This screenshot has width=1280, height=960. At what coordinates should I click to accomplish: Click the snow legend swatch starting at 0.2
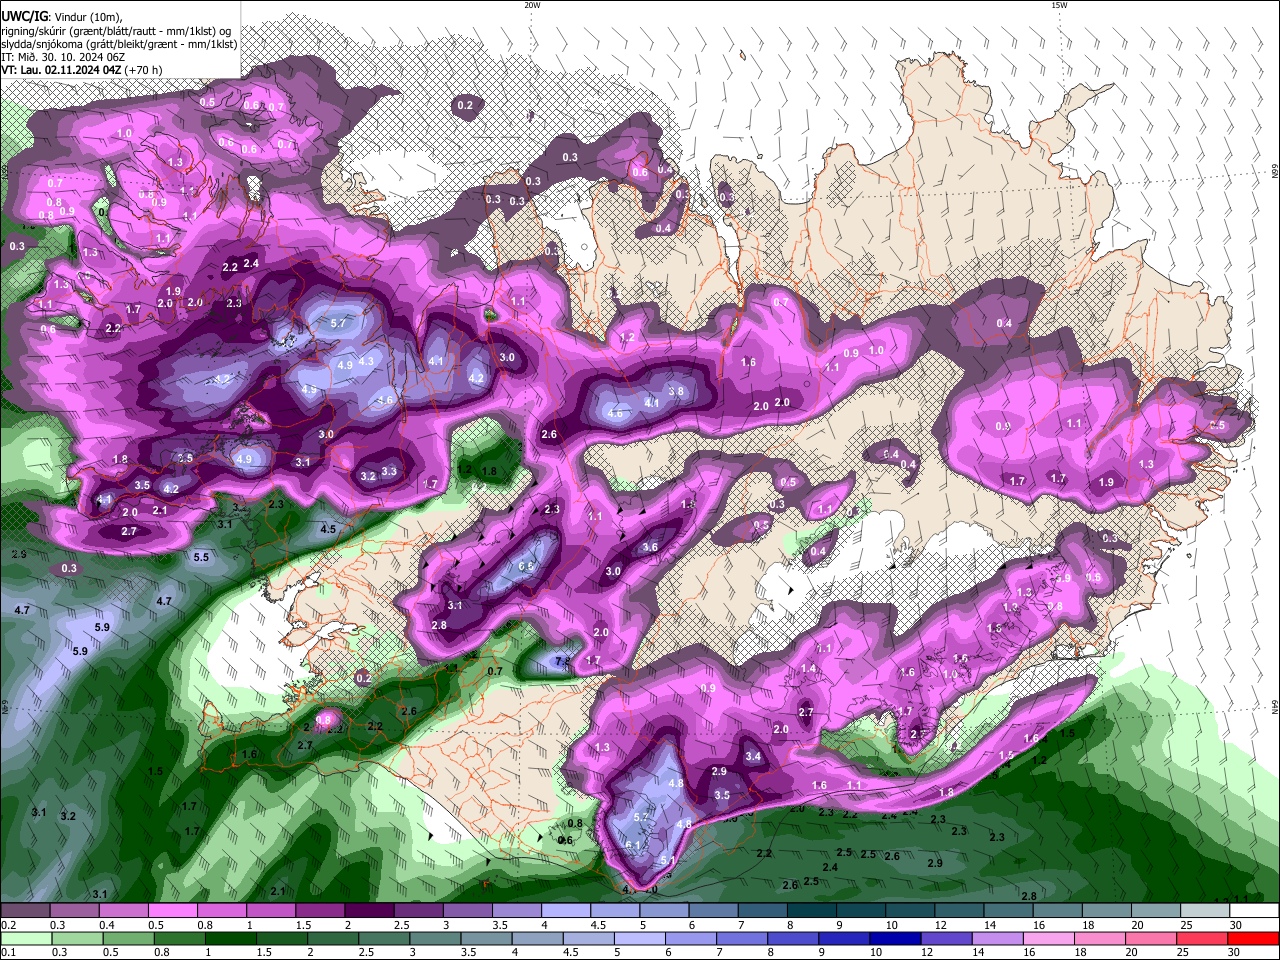tap(25, 911)
